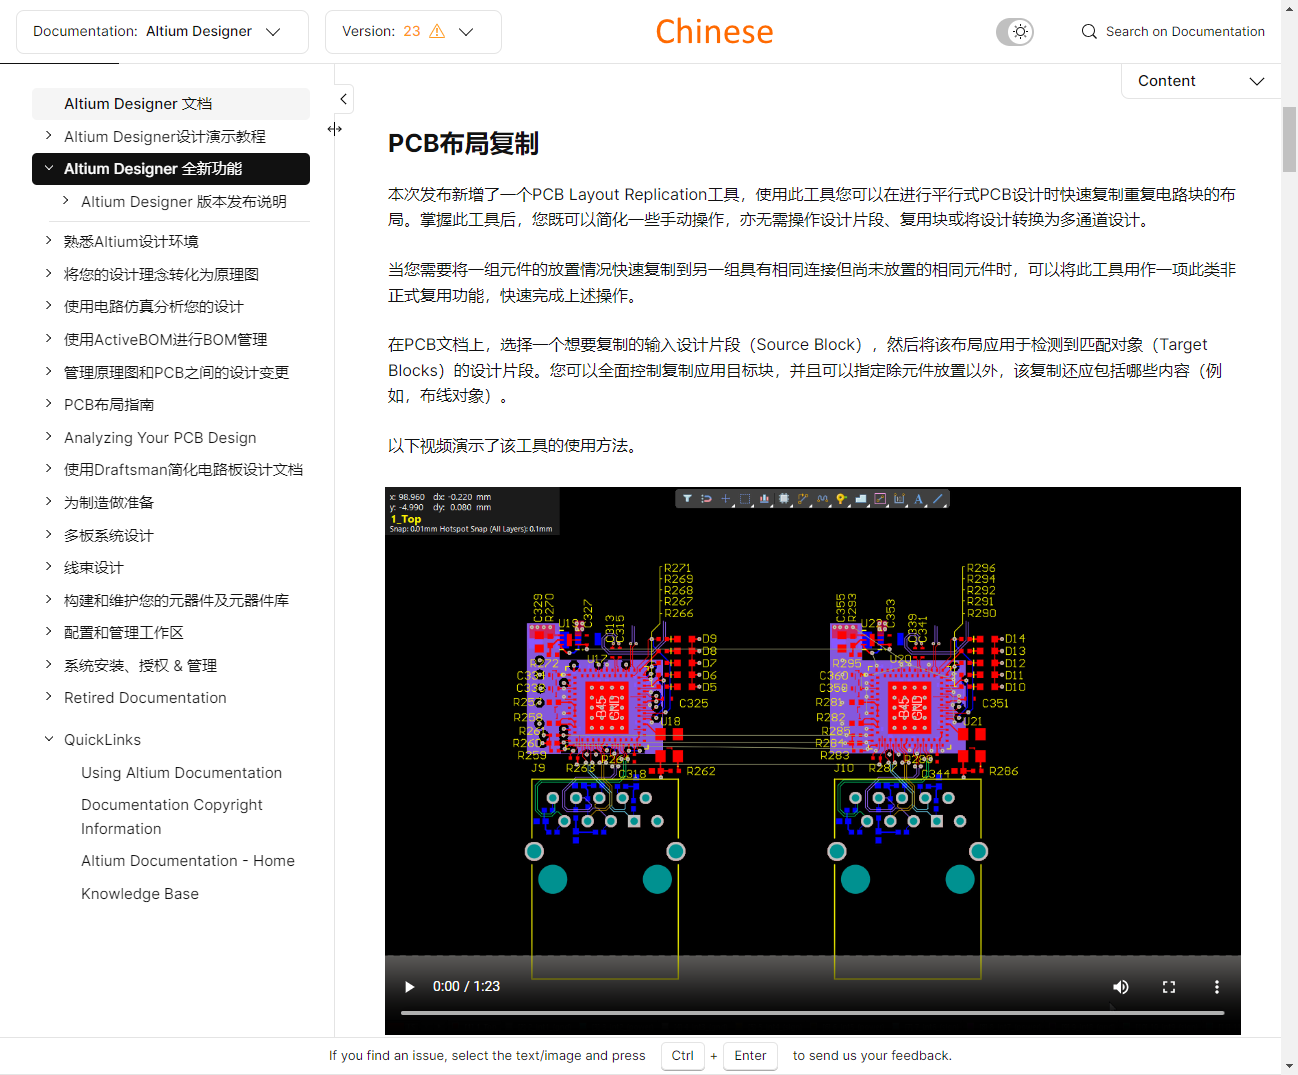The image size is (1298, 1075).
Task: Click the interactive routing icon
Action: click(x=803, y=499)
